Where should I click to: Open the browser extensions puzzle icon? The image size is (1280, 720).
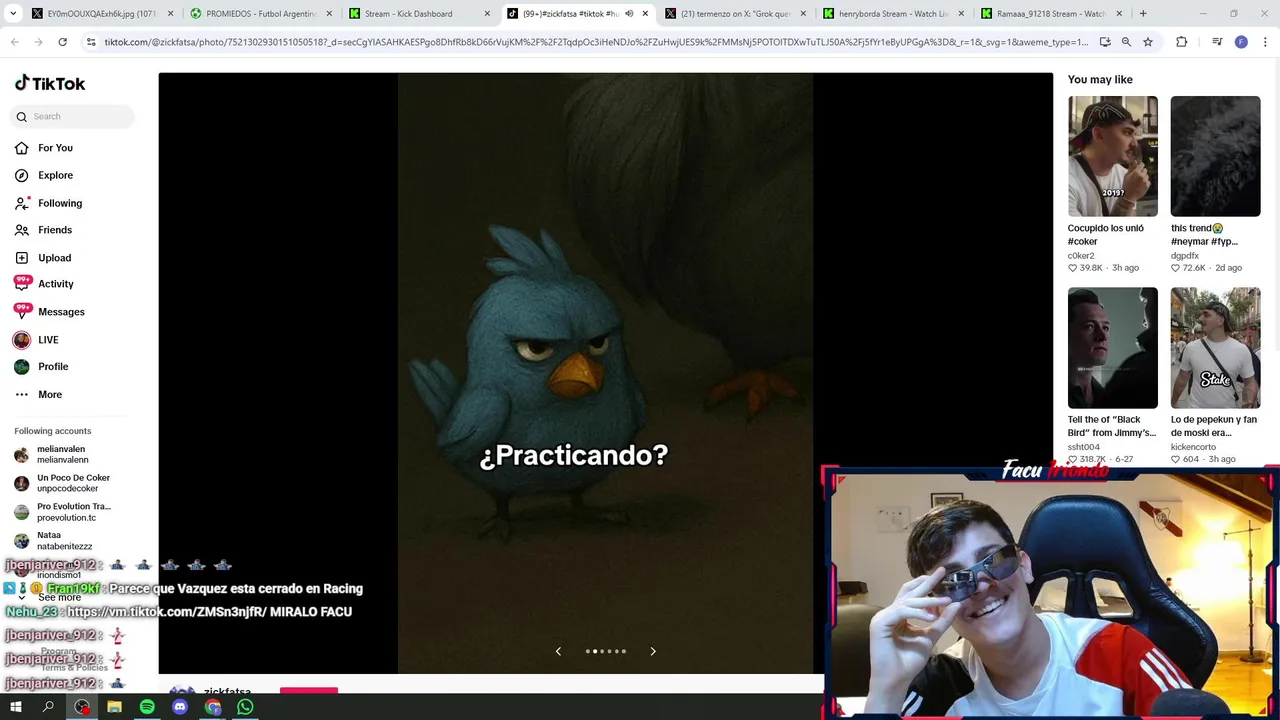pyautogui.click(x=1182, y=42)
